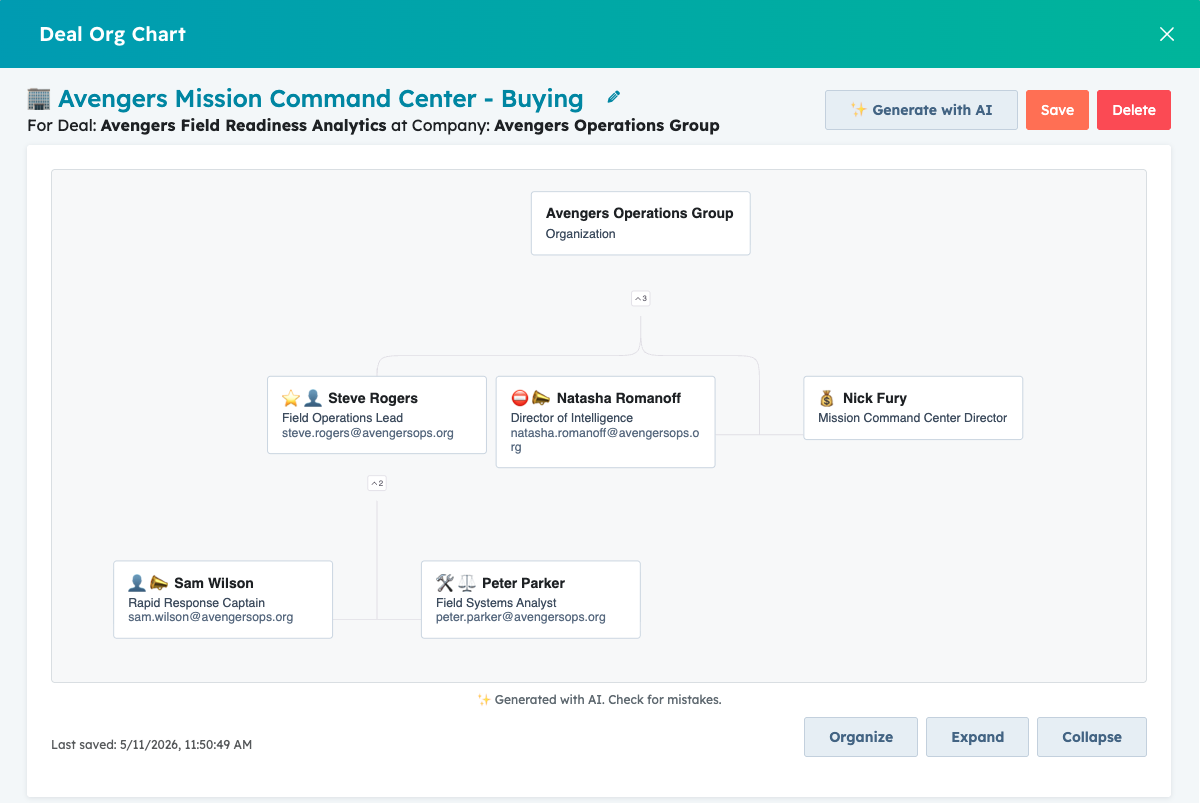
Task: Collapse the 3 children under Avengers Operations Group
Action: pyautogui.click(x=640, y=298)
